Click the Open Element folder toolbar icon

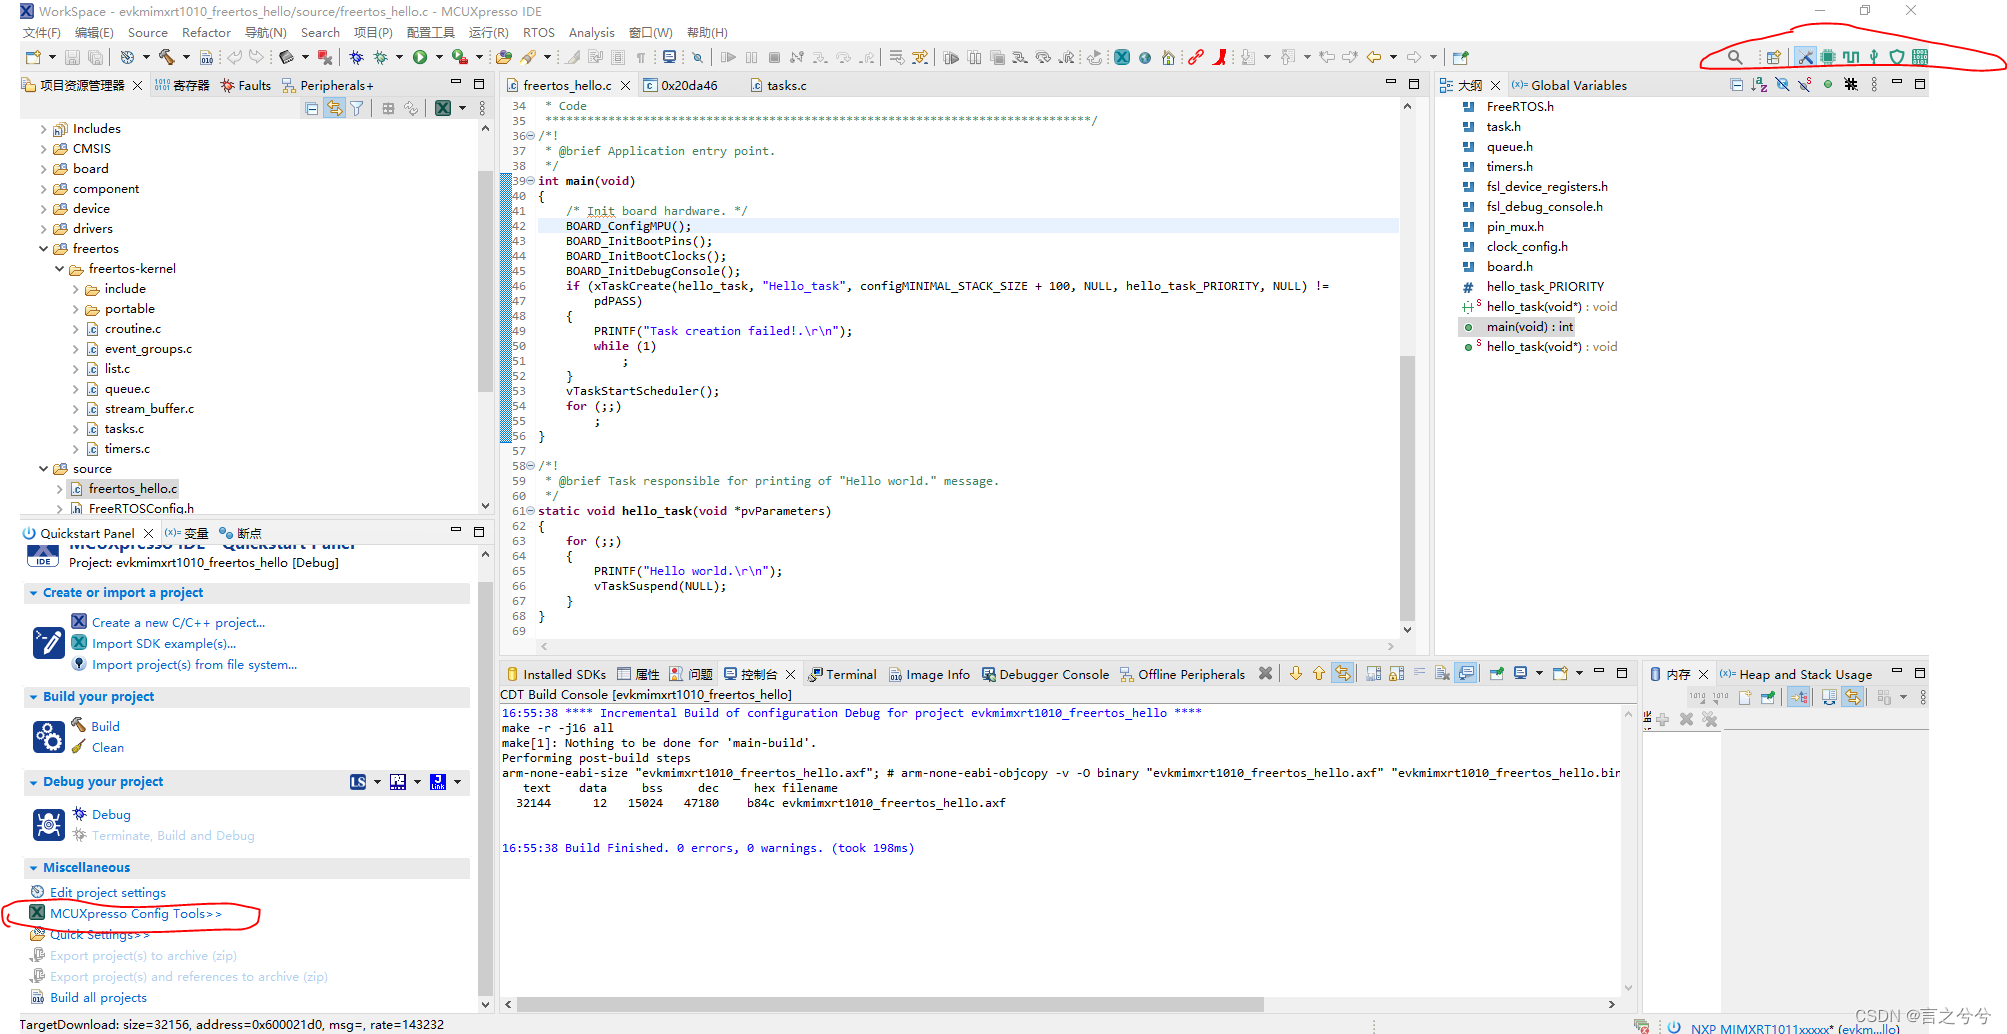(x=504, y=58)
